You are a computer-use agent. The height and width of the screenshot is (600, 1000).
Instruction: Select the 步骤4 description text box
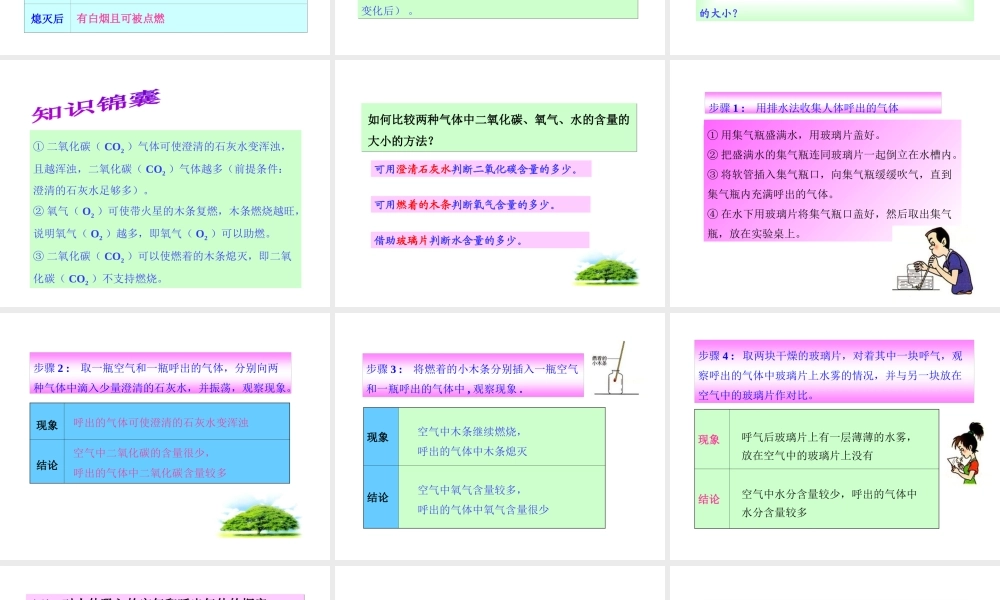tap(834, 371)
